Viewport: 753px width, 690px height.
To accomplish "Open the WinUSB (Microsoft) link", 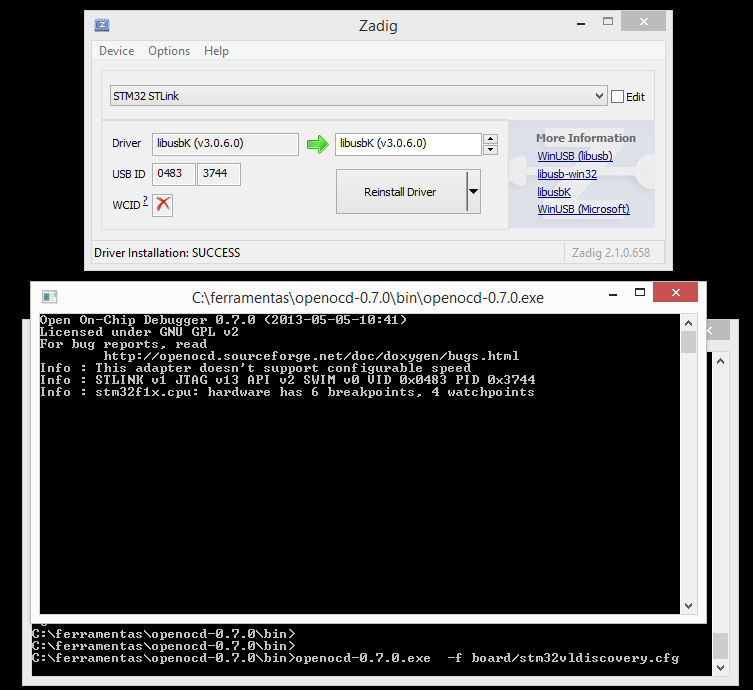I will click(x=583, y=209).
